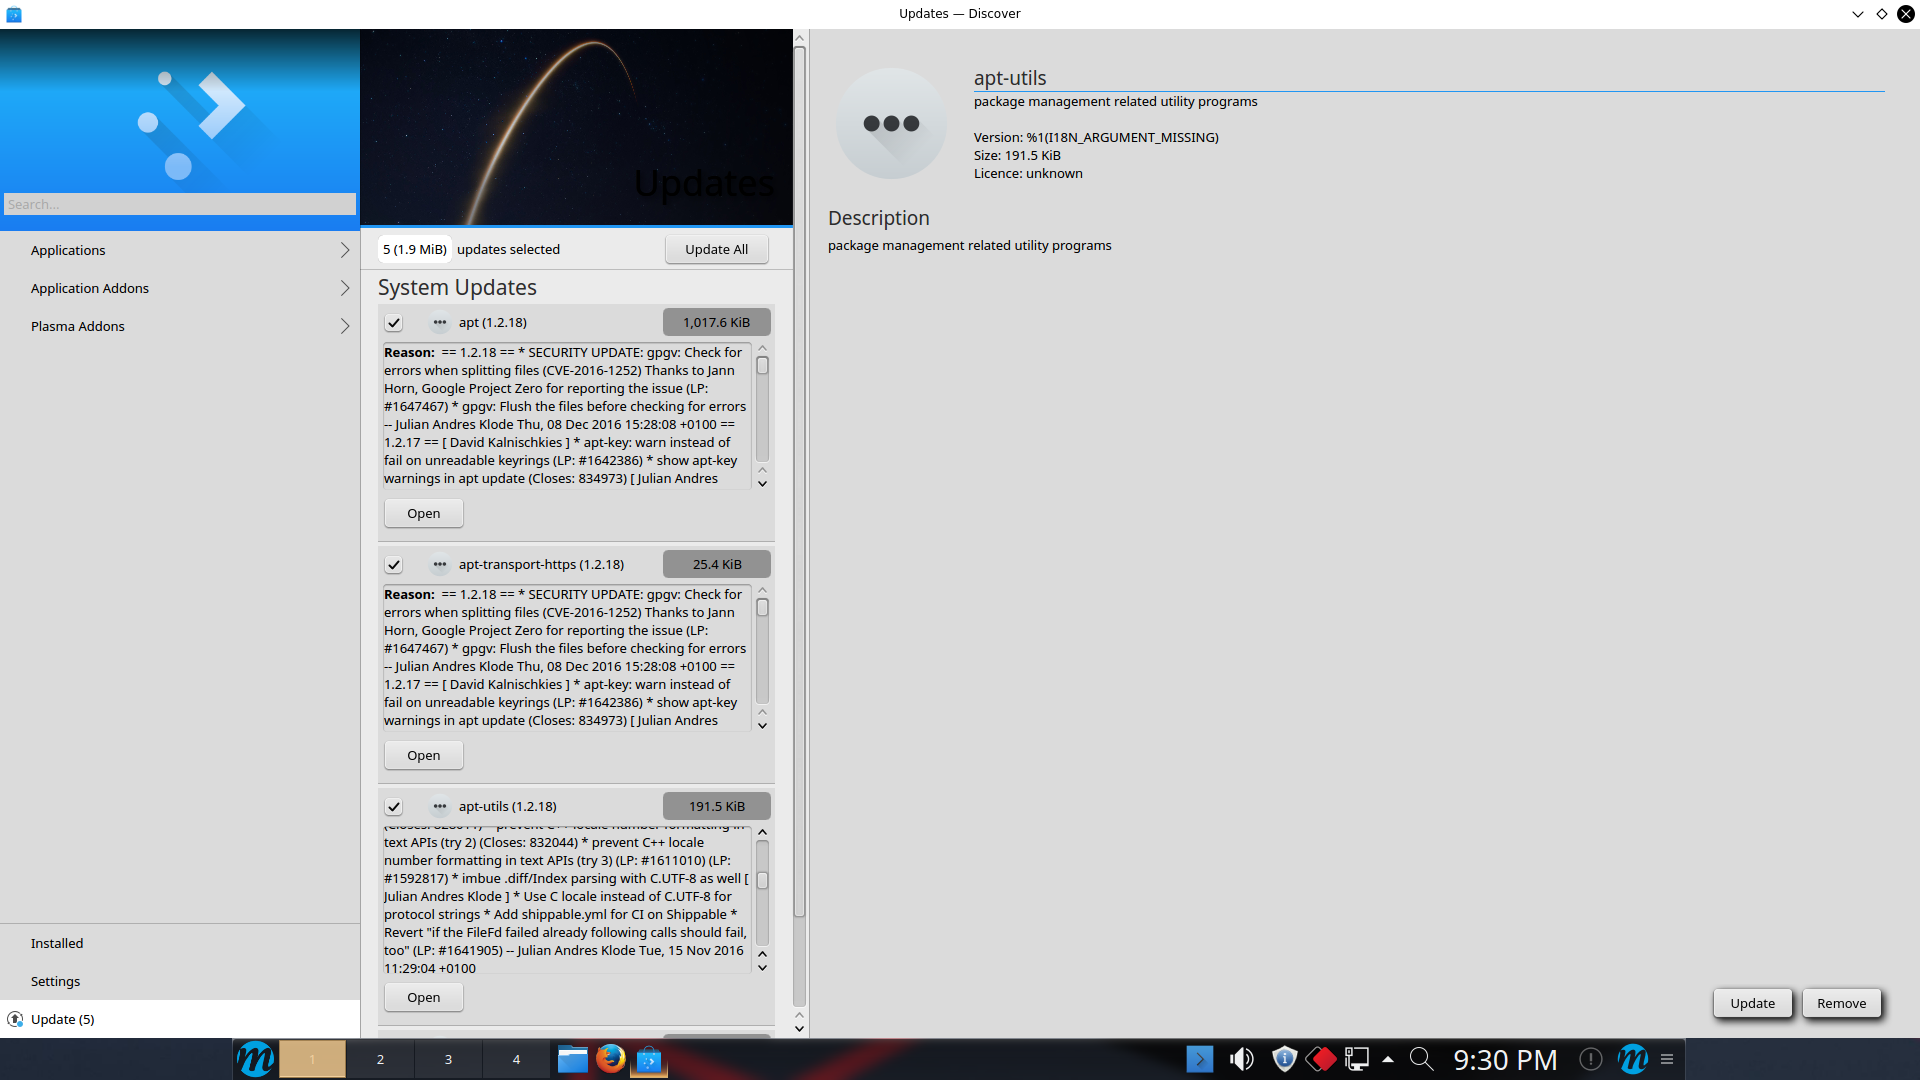Screen dimensions: 1920x1080
Task: Open the Installed section
Action: 57,943
